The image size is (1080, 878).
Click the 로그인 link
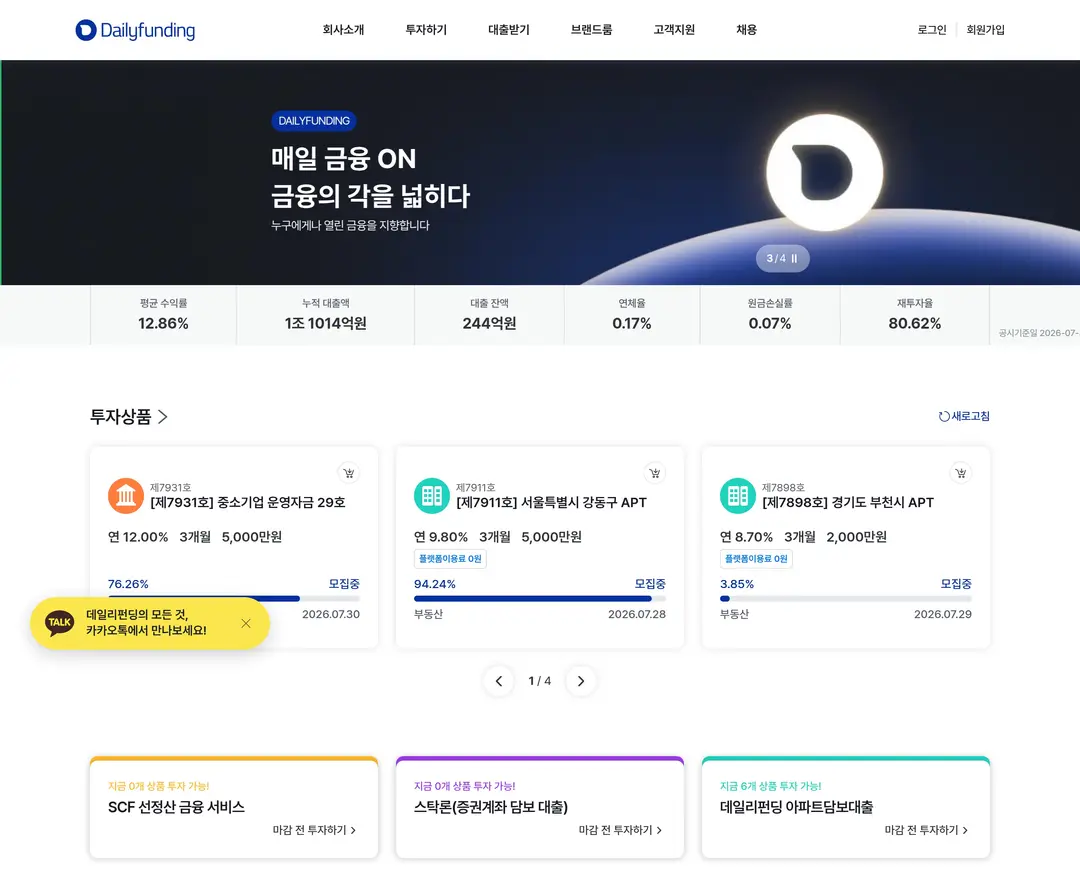(x=932, y=30)
